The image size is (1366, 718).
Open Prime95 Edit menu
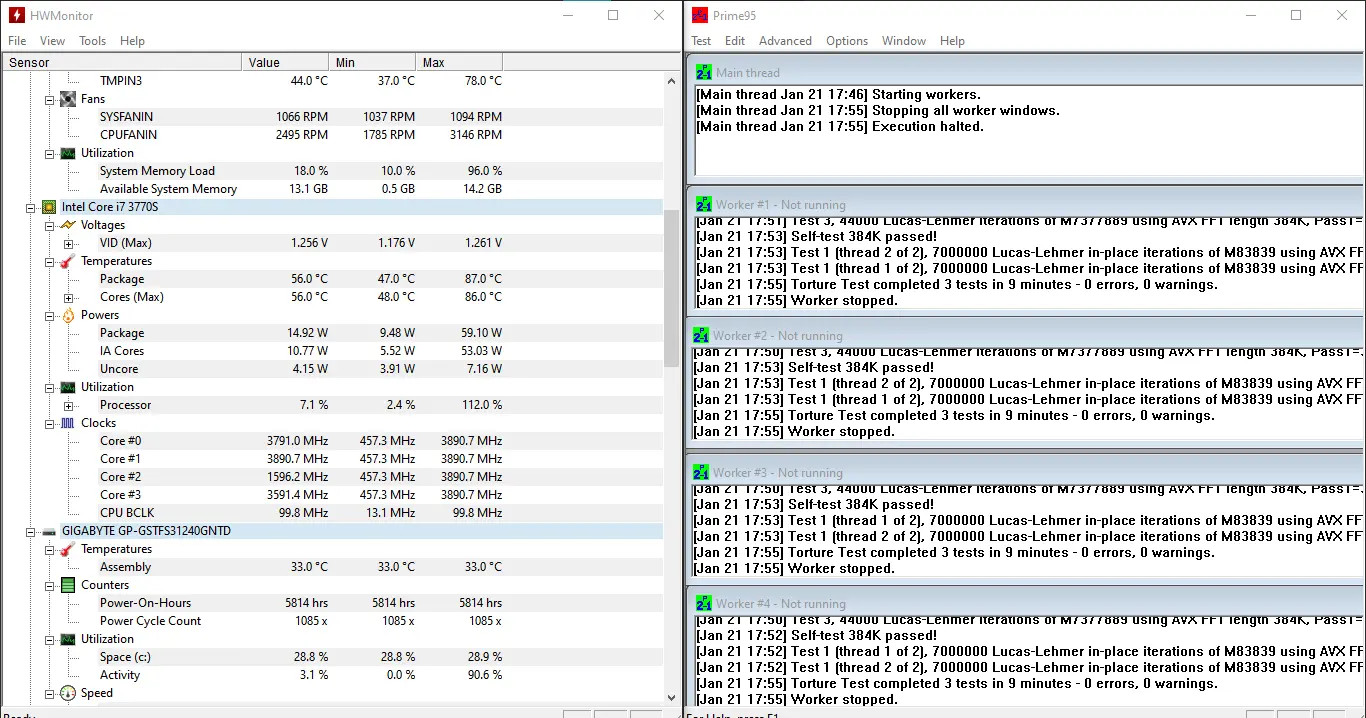735,41
